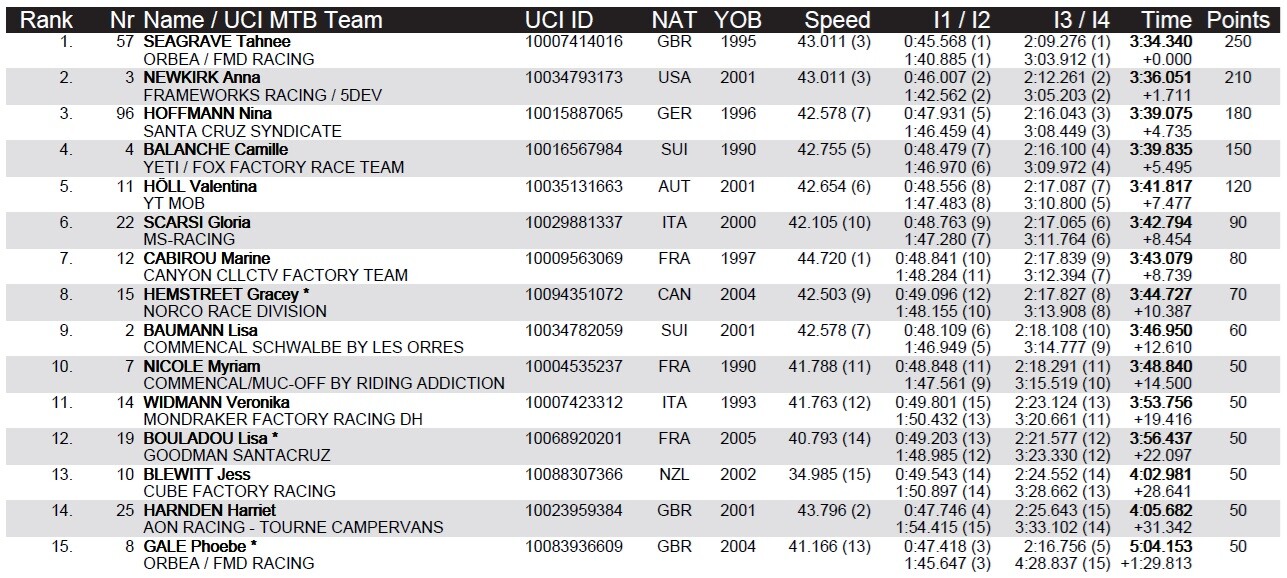Click team name SANTA CRUZ SYNDICATE

[243, 131]
